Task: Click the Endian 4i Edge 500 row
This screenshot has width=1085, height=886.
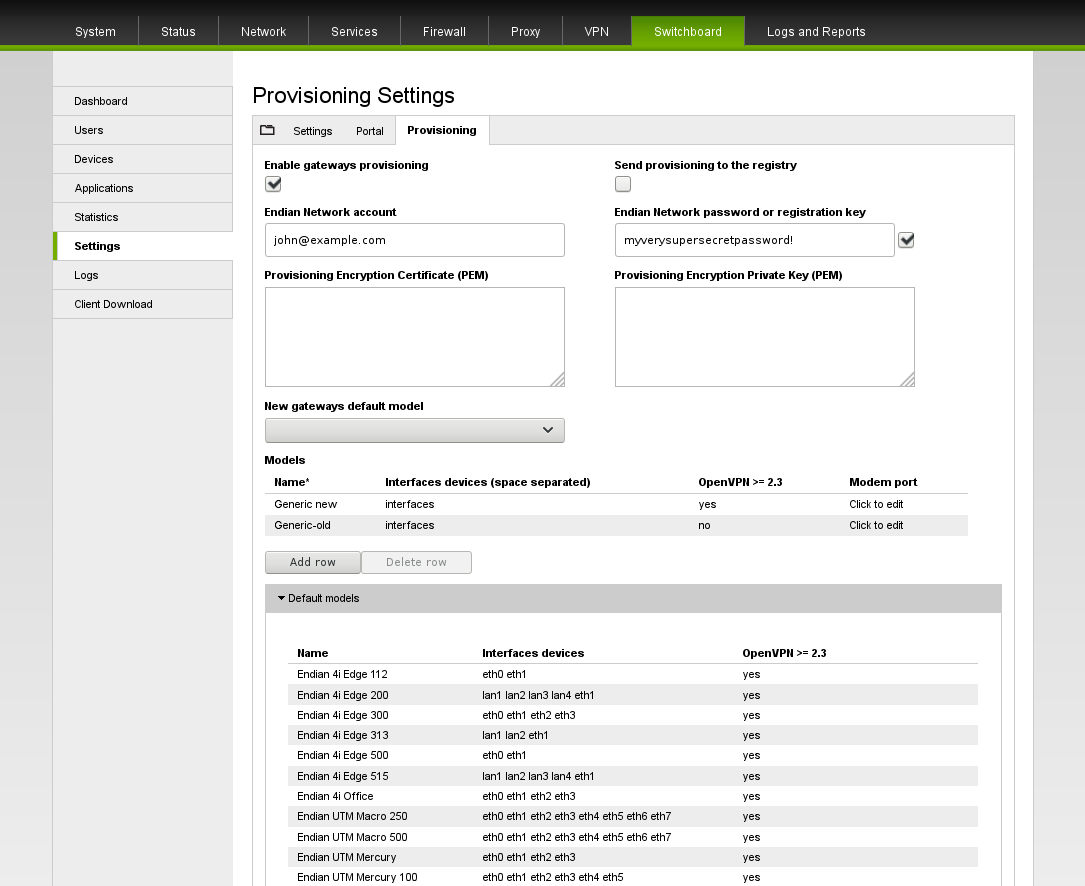Action: pos(632,755)
